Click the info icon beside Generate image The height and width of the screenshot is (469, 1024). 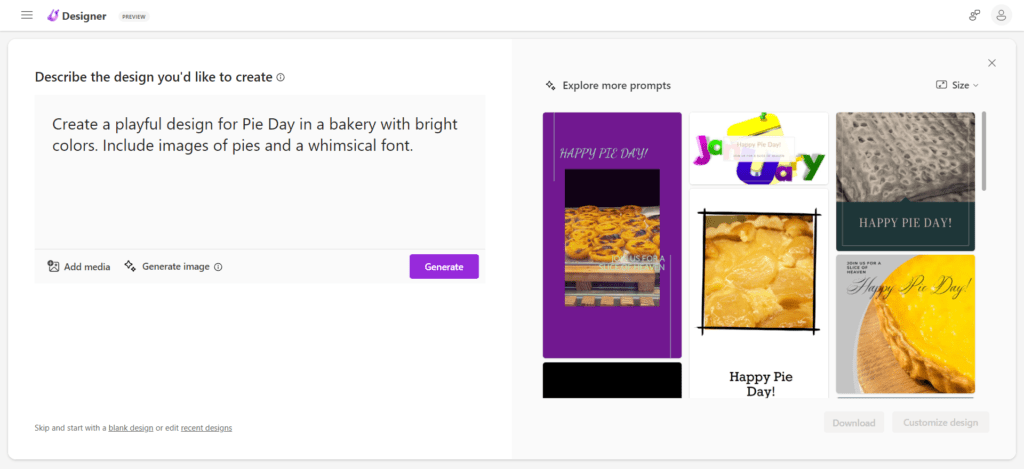[x=218, y=267]
